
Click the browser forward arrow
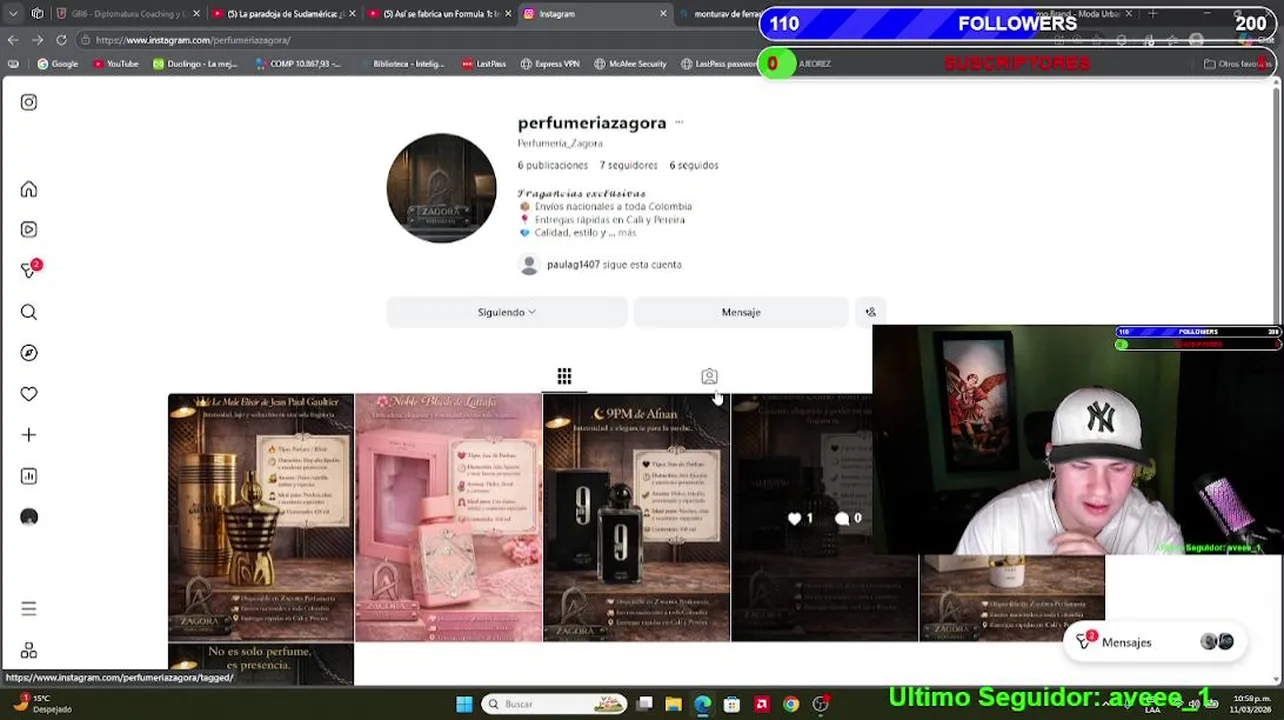37,40
